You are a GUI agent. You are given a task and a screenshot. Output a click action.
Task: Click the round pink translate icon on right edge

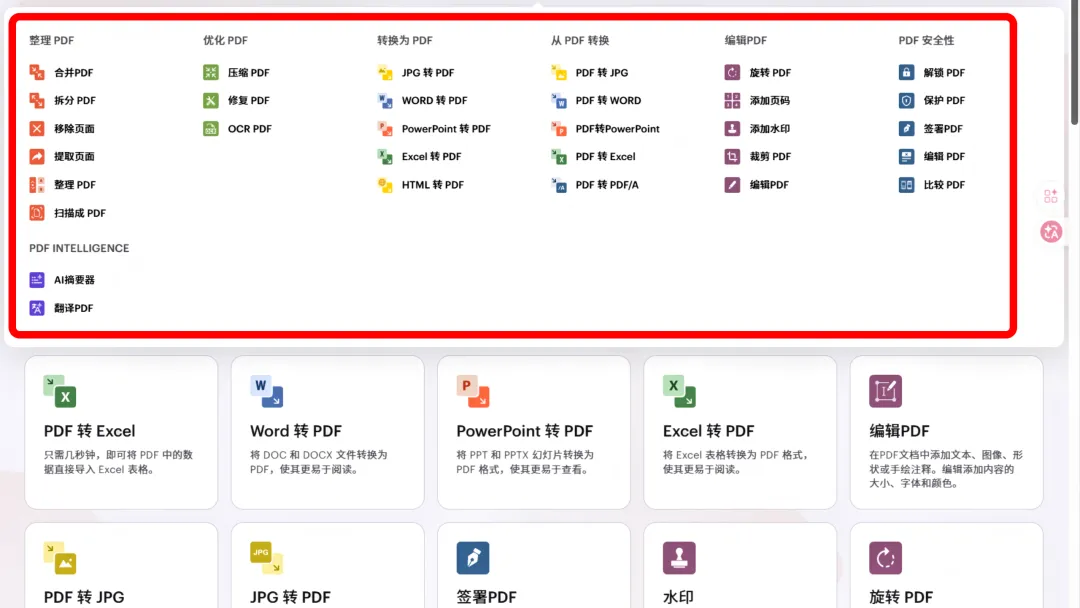pos(1051,232)
